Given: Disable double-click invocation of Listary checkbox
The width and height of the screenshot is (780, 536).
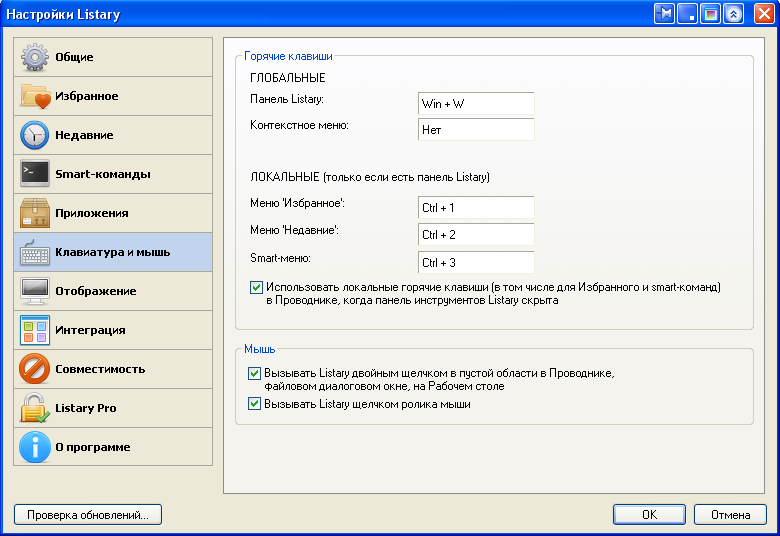Looking at the screenshot, I should (254, 373).
